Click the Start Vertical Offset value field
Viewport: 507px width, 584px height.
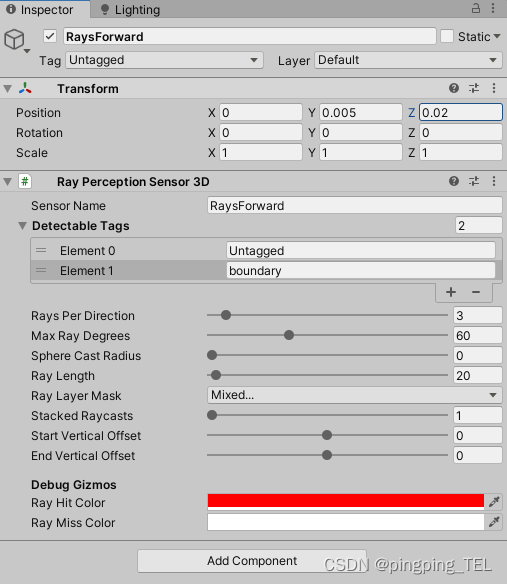pos(478,435)
